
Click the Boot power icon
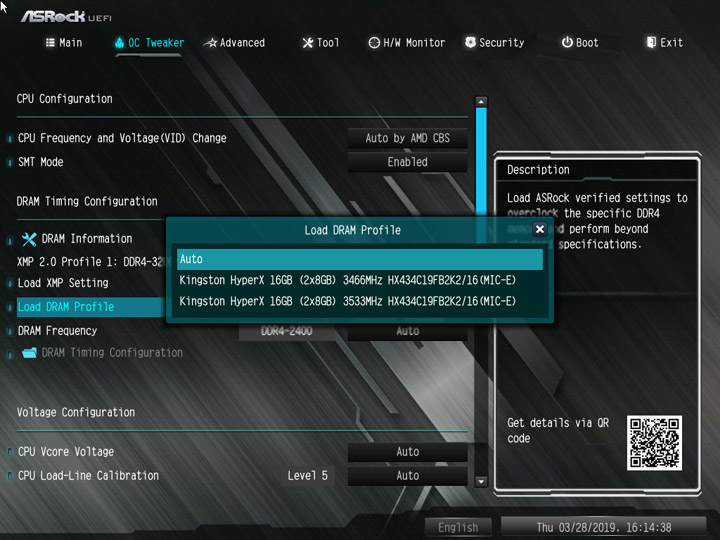click(567, 42)
